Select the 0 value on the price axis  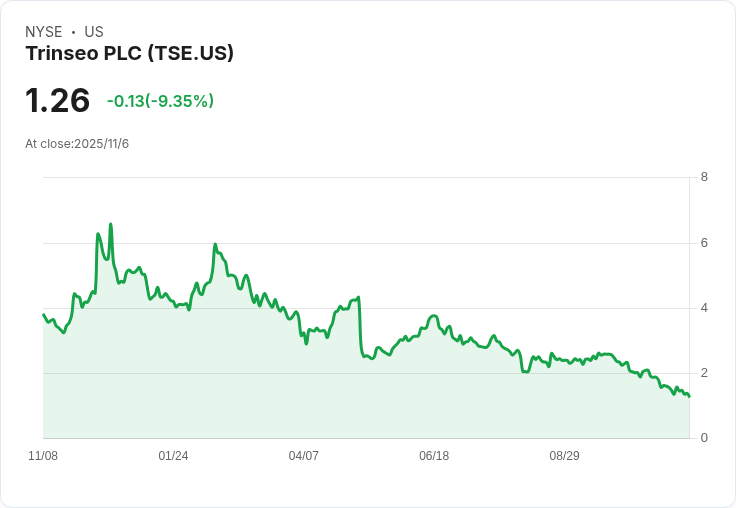(x=704, y=438)
